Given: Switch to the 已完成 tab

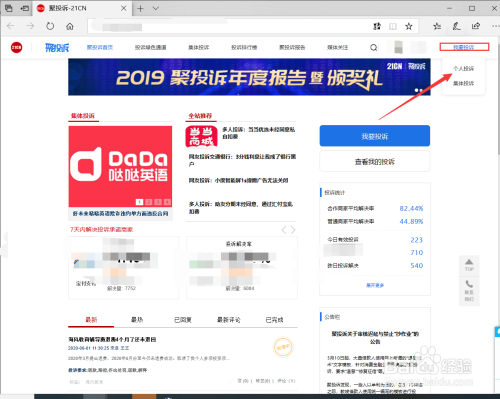Looking at the screenshot, I should (274, 320).
